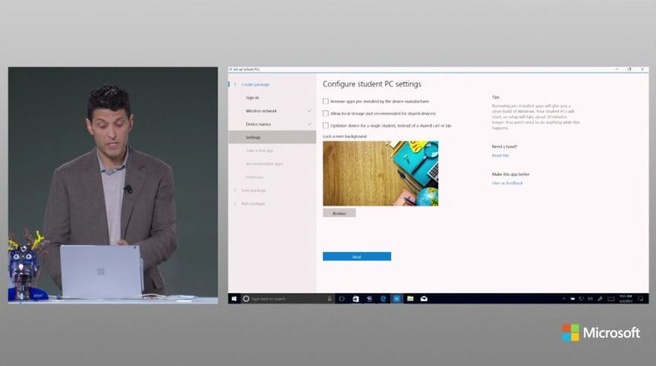Check Allow local storage option
Viewport: 656px width, 366px height.
click(325, 113)
